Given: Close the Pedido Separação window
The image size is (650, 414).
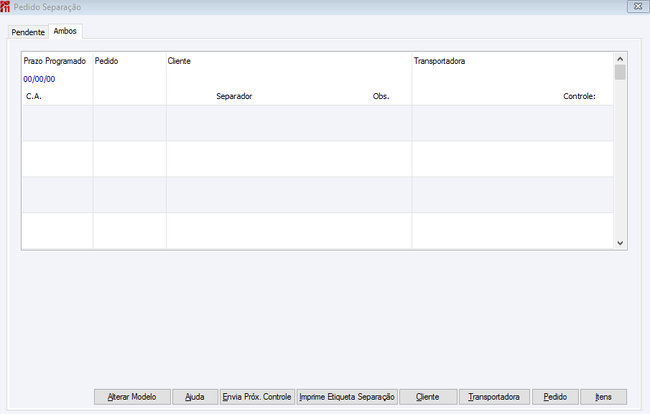Looking at the screenshot, I should point(638,6).
